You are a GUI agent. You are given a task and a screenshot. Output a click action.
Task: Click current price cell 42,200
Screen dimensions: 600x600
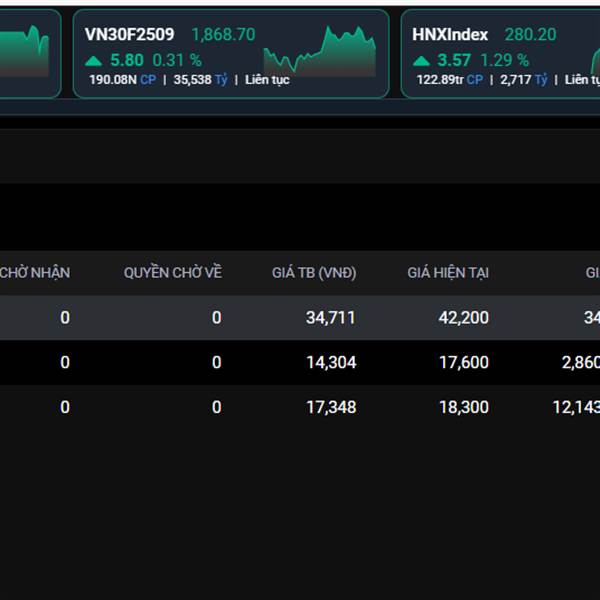point(463,318)
